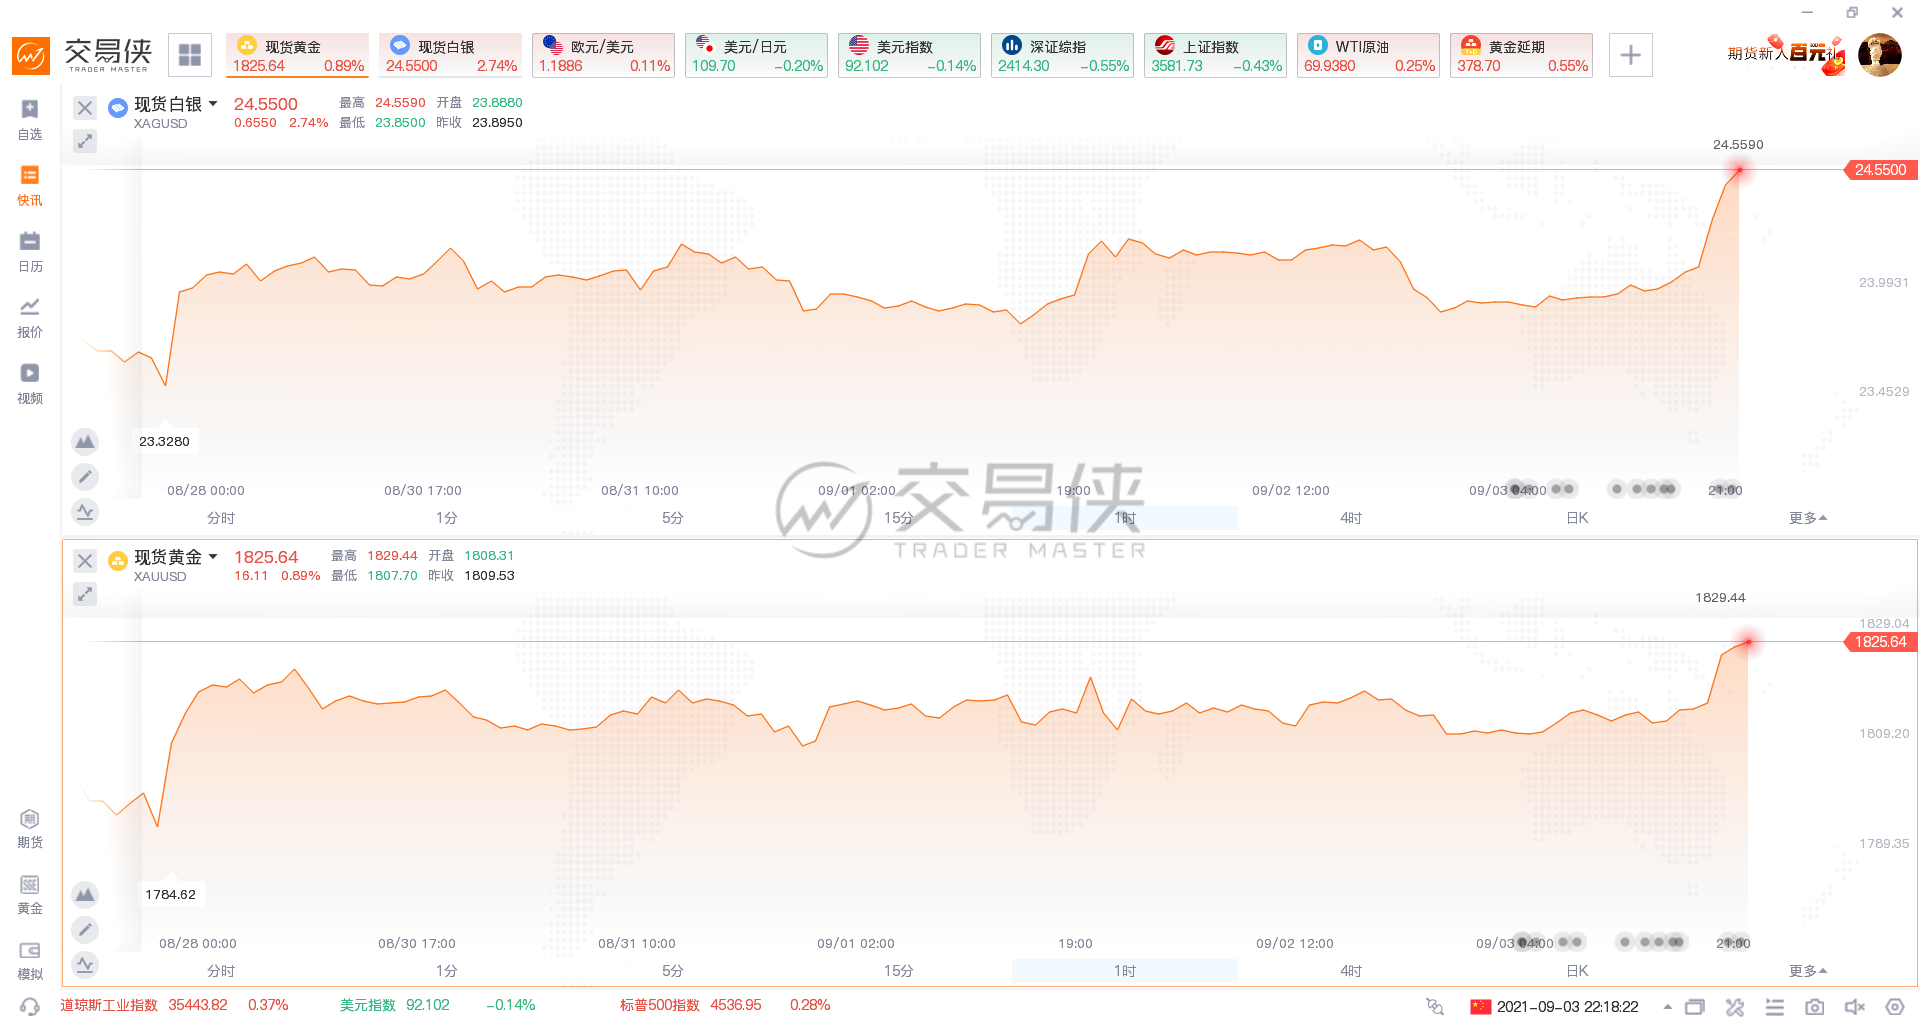Select pencil drawing tool on silver chart
Image resolution: width=1920 pixels, height=1020 pixels.
coord(85,477)
